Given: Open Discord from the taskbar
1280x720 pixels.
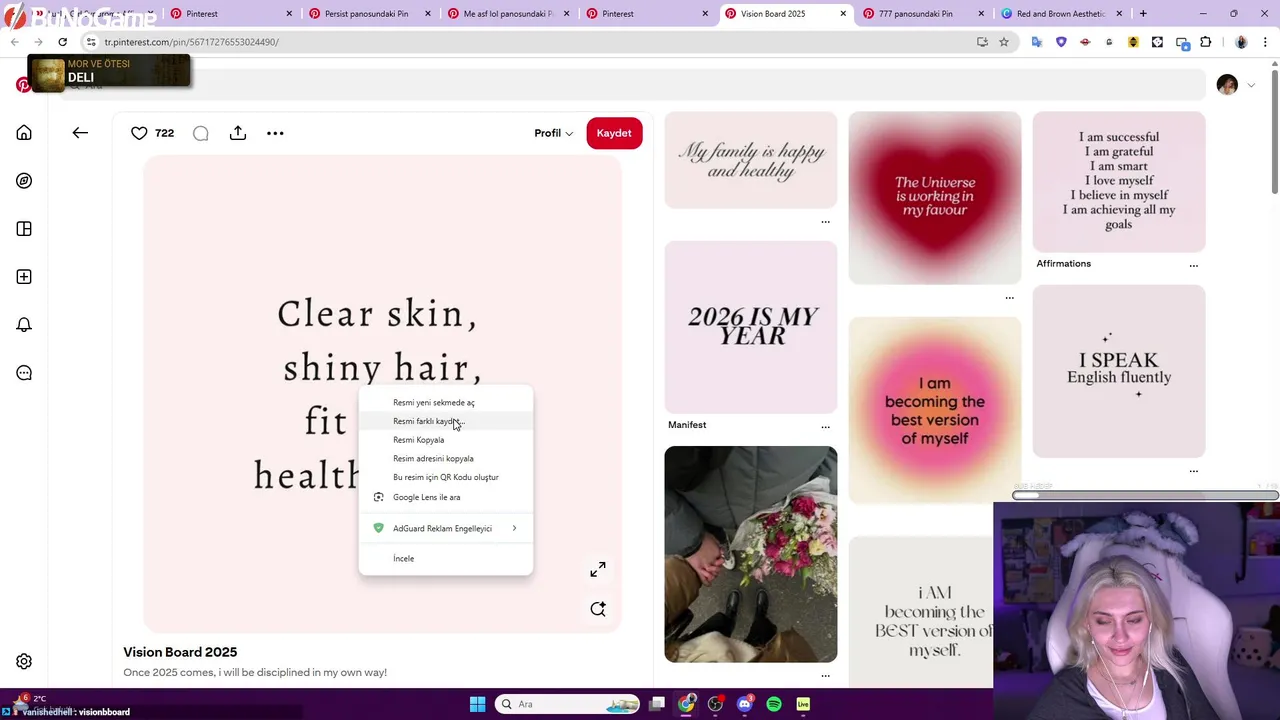Looking at the screenshot, I should click(x=744, y=704).
